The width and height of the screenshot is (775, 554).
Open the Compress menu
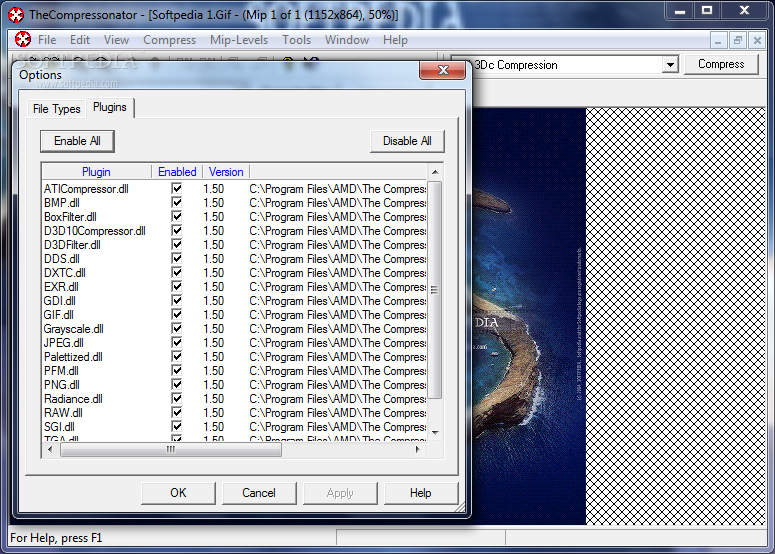pyautogui.click(x=169, y=40)
